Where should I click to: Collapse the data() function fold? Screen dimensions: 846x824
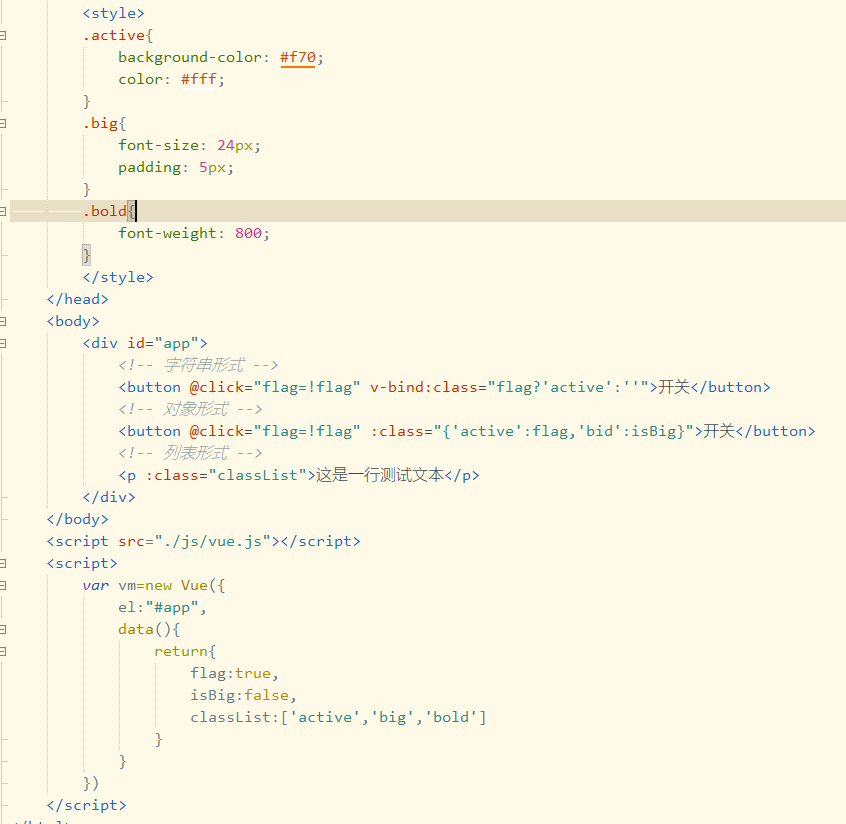3,629
